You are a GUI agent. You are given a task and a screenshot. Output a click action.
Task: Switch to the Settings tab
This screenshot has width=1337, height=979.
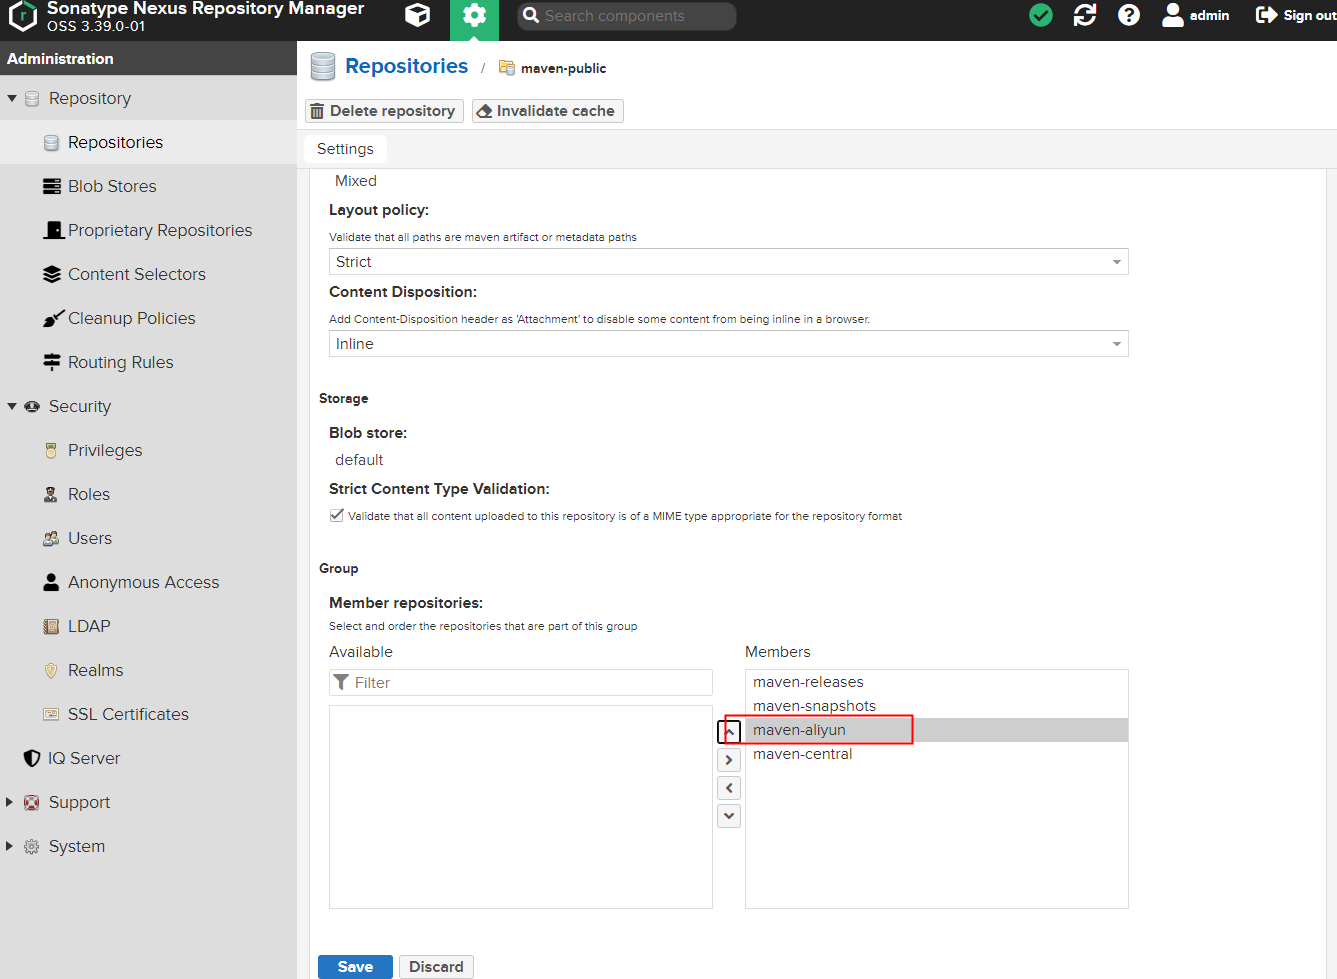[345, 149]
